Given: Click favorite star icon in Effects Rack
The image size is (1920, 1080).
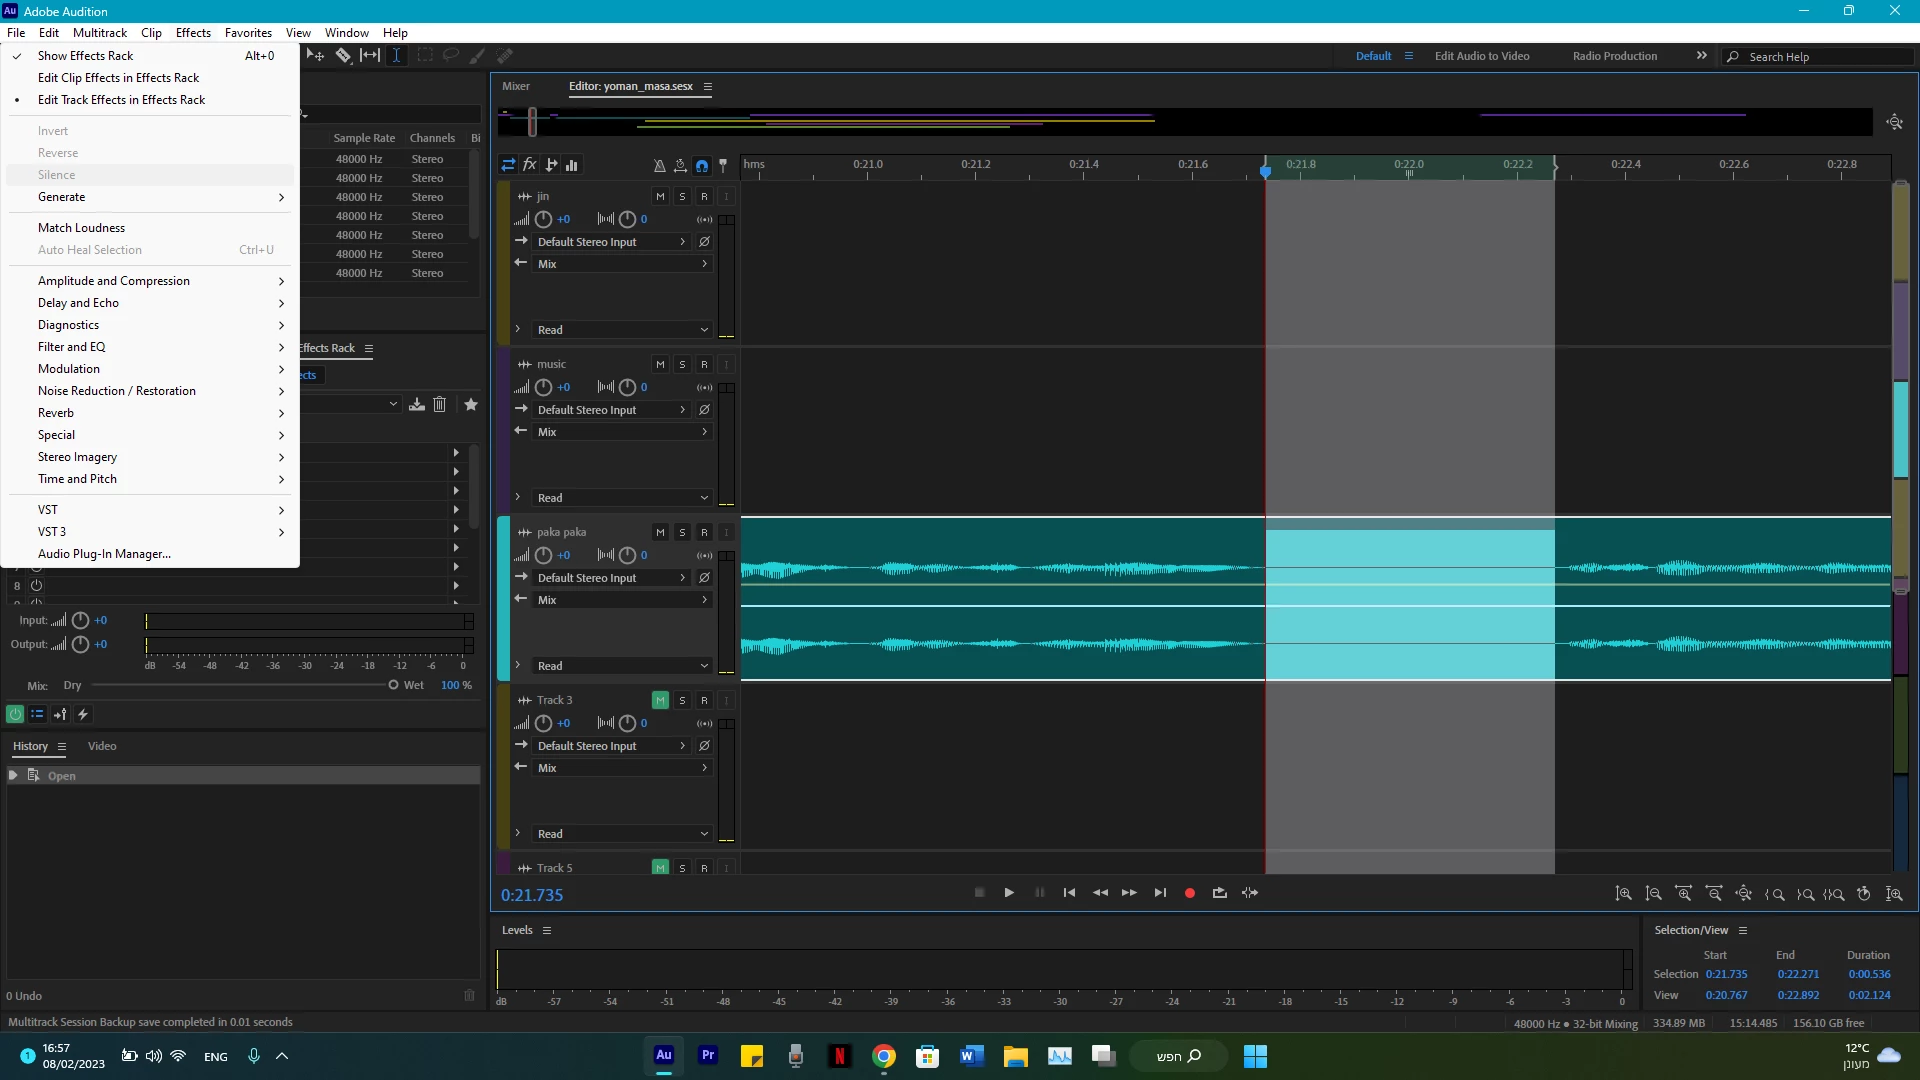Looking at the screenshot, I should [471, 405].
